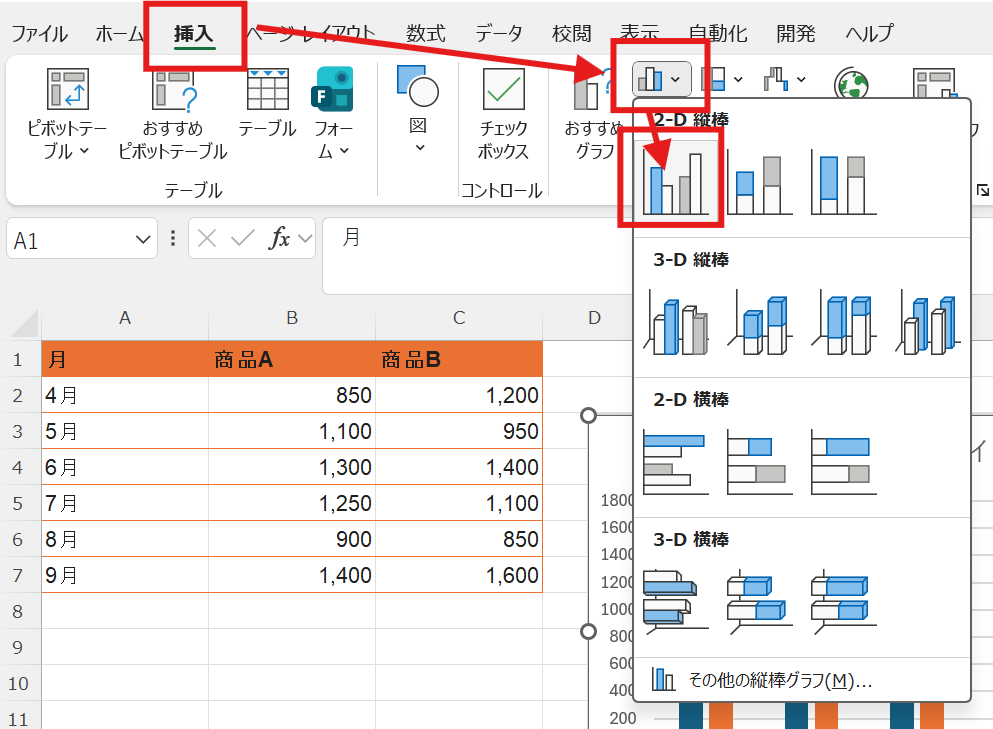Image resolution: width=993 pixels, height=729 pixels.
Task: Switch to the データ ribbon tab
Action: [497, 32]
